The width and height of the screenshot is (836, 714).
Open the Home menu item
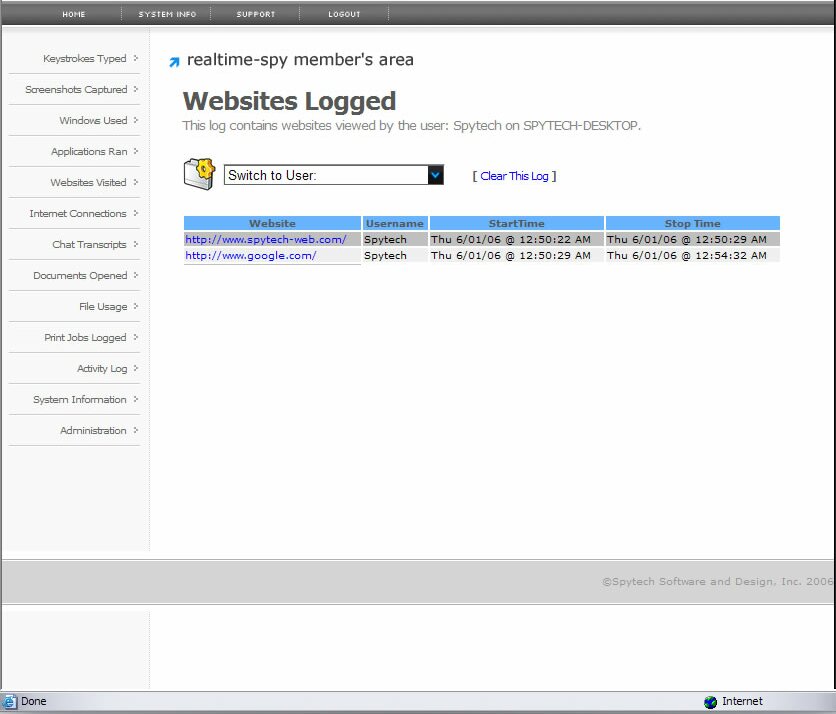tap(74, 14)
